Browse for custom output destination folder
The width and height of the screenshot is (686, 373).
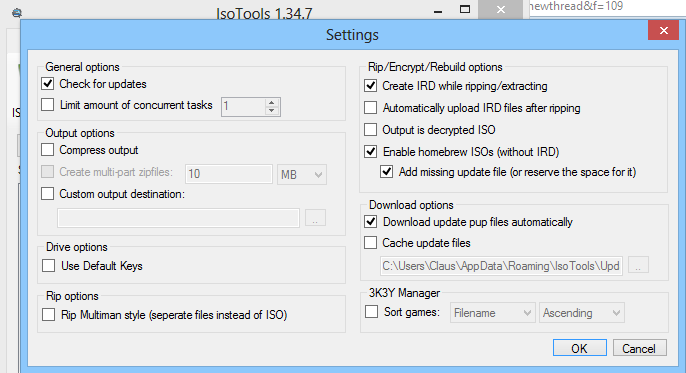click(x=315, y=218)
